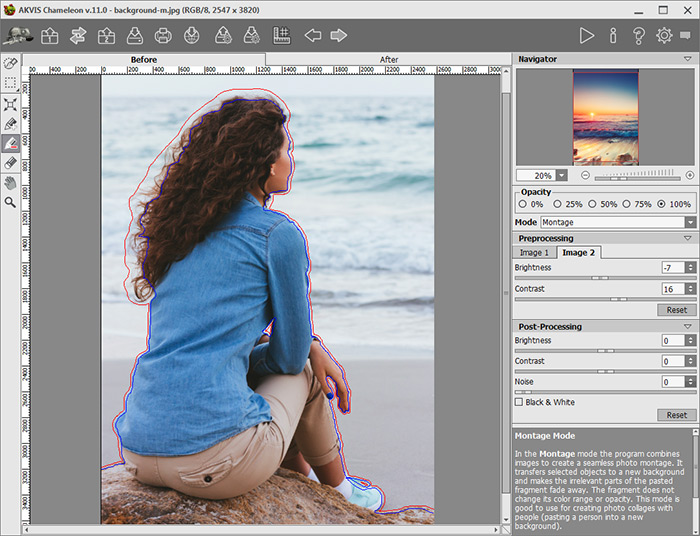Click the Preprocessing Contrast slider
This screenshot has width=700, height=536.
pos(605,299)
